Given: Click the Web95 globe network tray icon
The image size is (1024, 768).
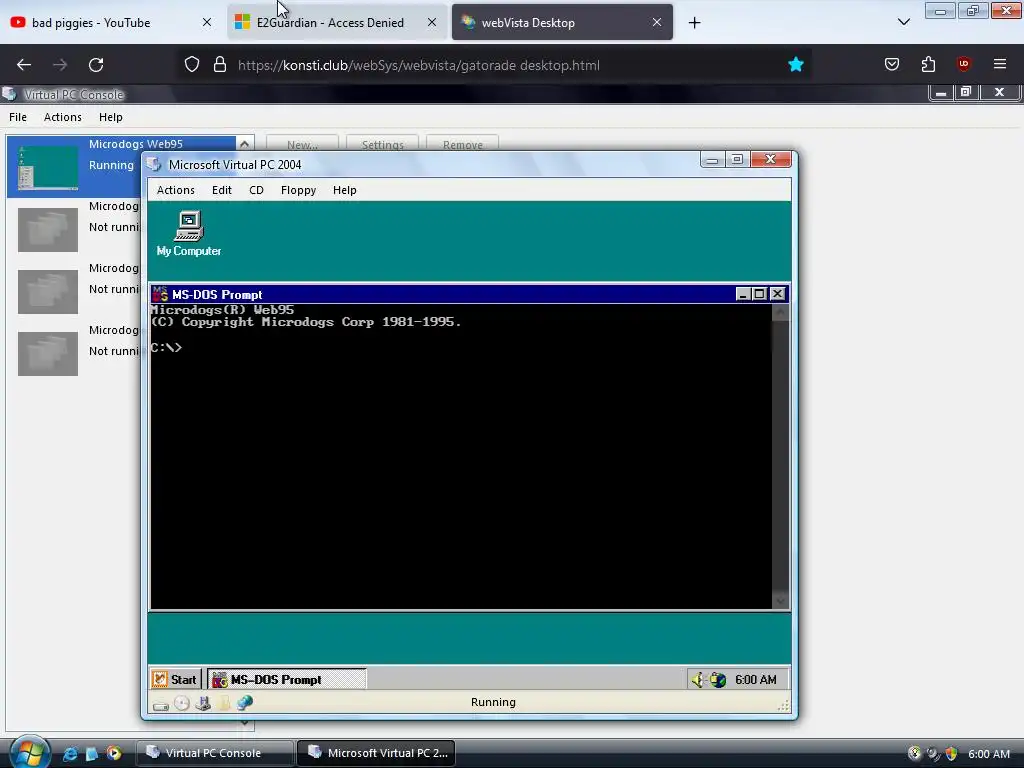Looking at the screenshot, I should [x=718, y=680].
